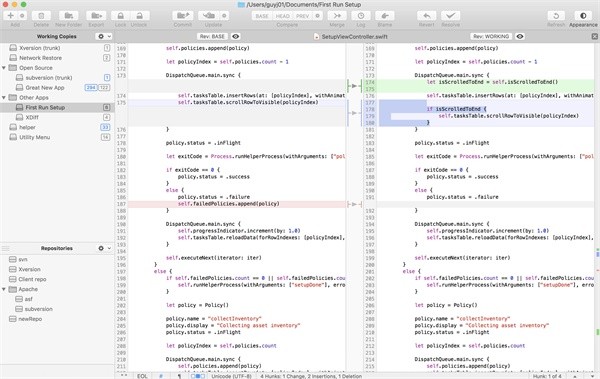Click the Update toolbar icon

[x=209, y=16]
